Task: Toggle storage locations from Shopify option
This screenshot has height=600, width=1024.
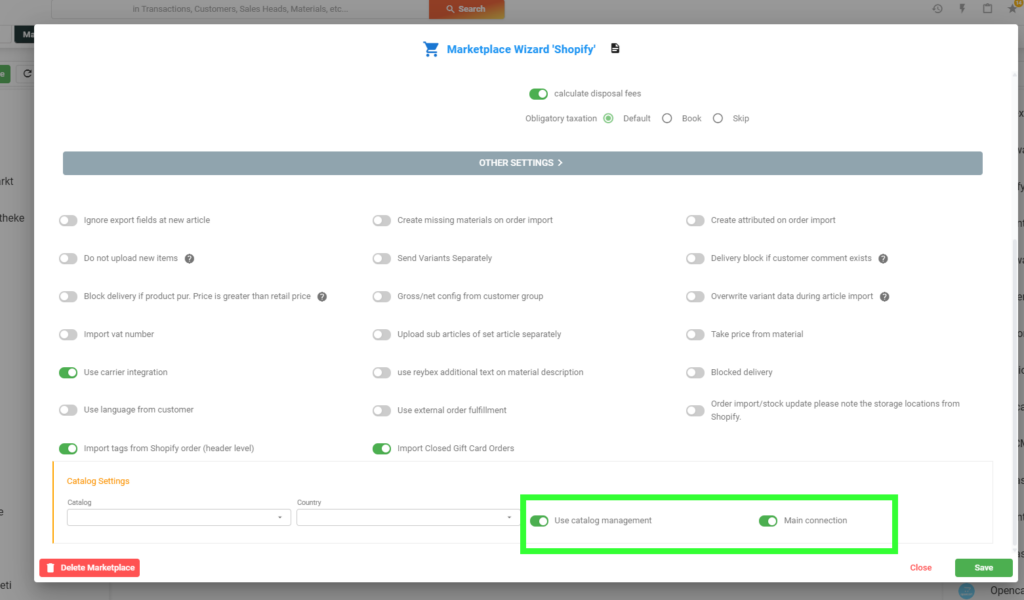Action: [695, 411]
